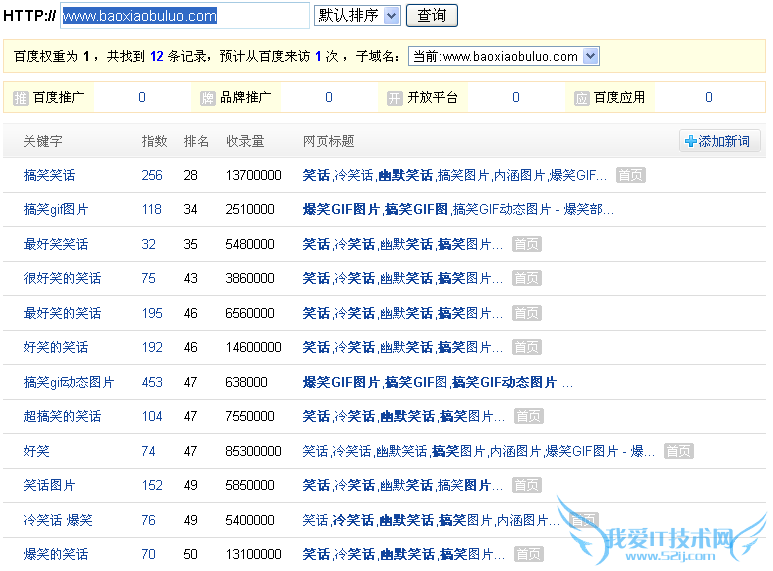Click the 12 records count link
The height and width of the screenshot is (571, 773).
tap(157, 57)
